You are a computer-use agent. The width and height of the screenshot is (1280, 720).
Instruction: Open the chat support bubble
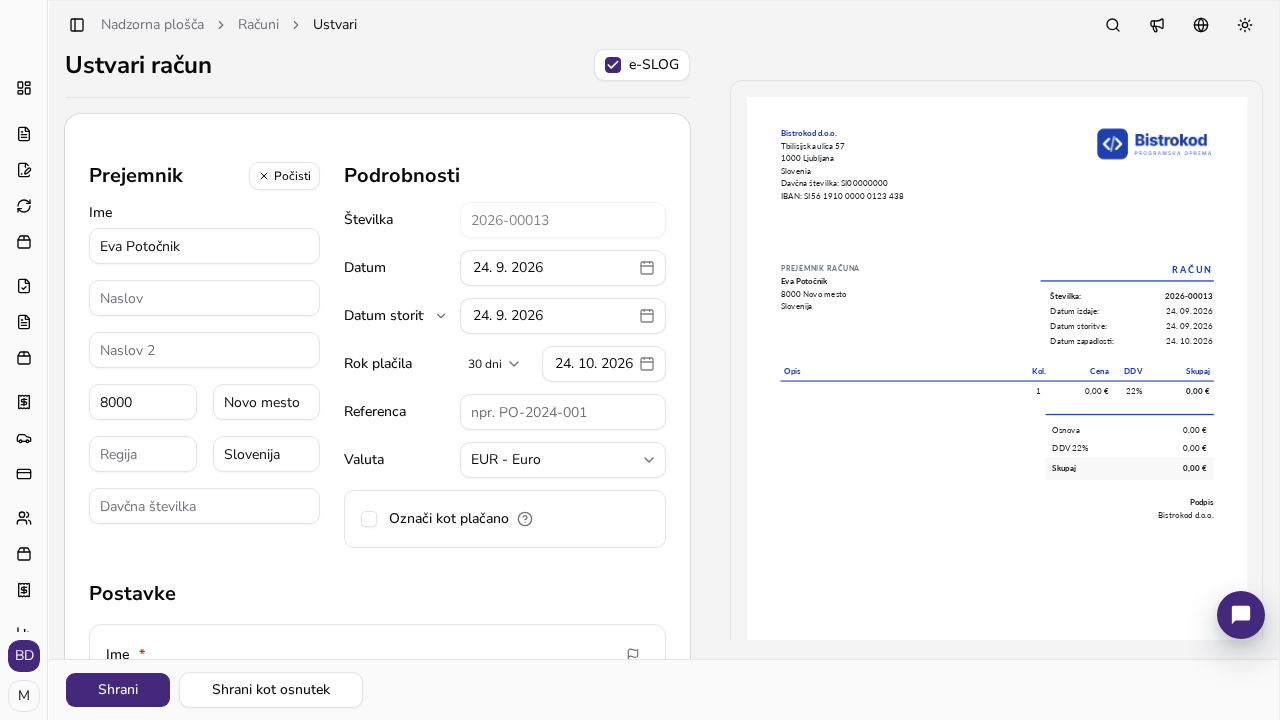(1241, 615)
